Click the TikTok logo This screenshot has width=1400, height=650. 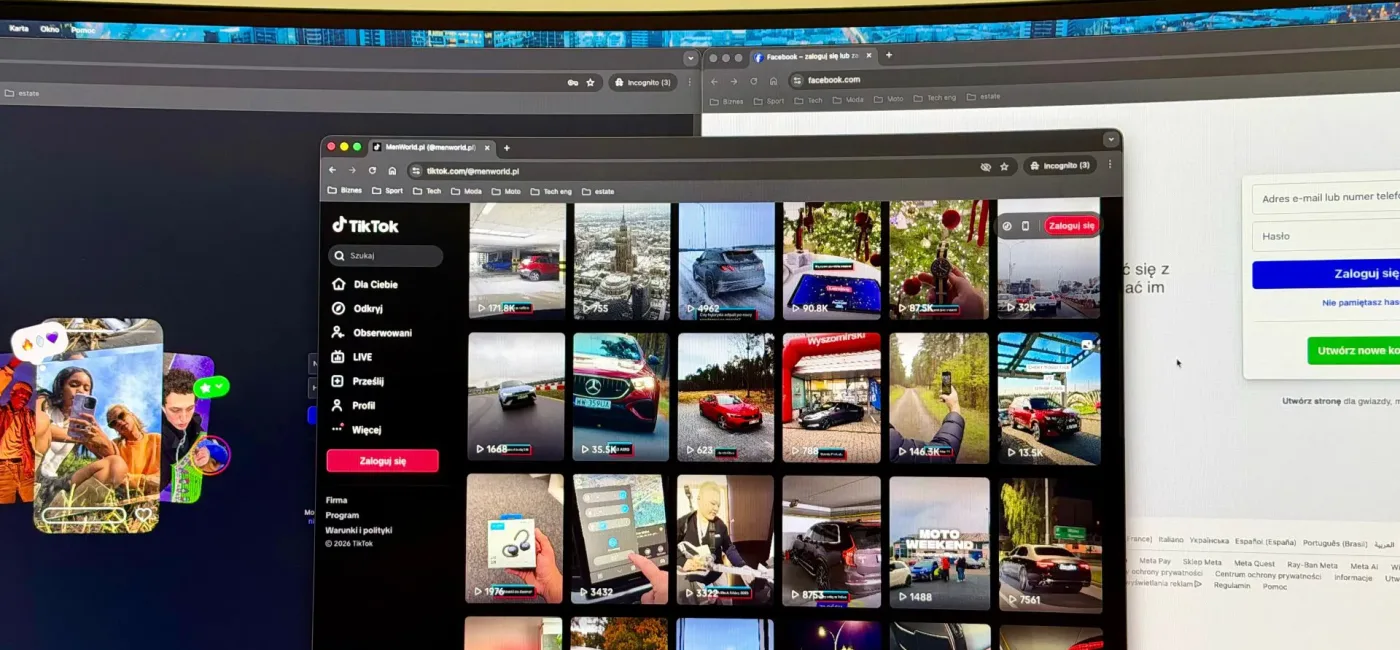coord(365,226)
